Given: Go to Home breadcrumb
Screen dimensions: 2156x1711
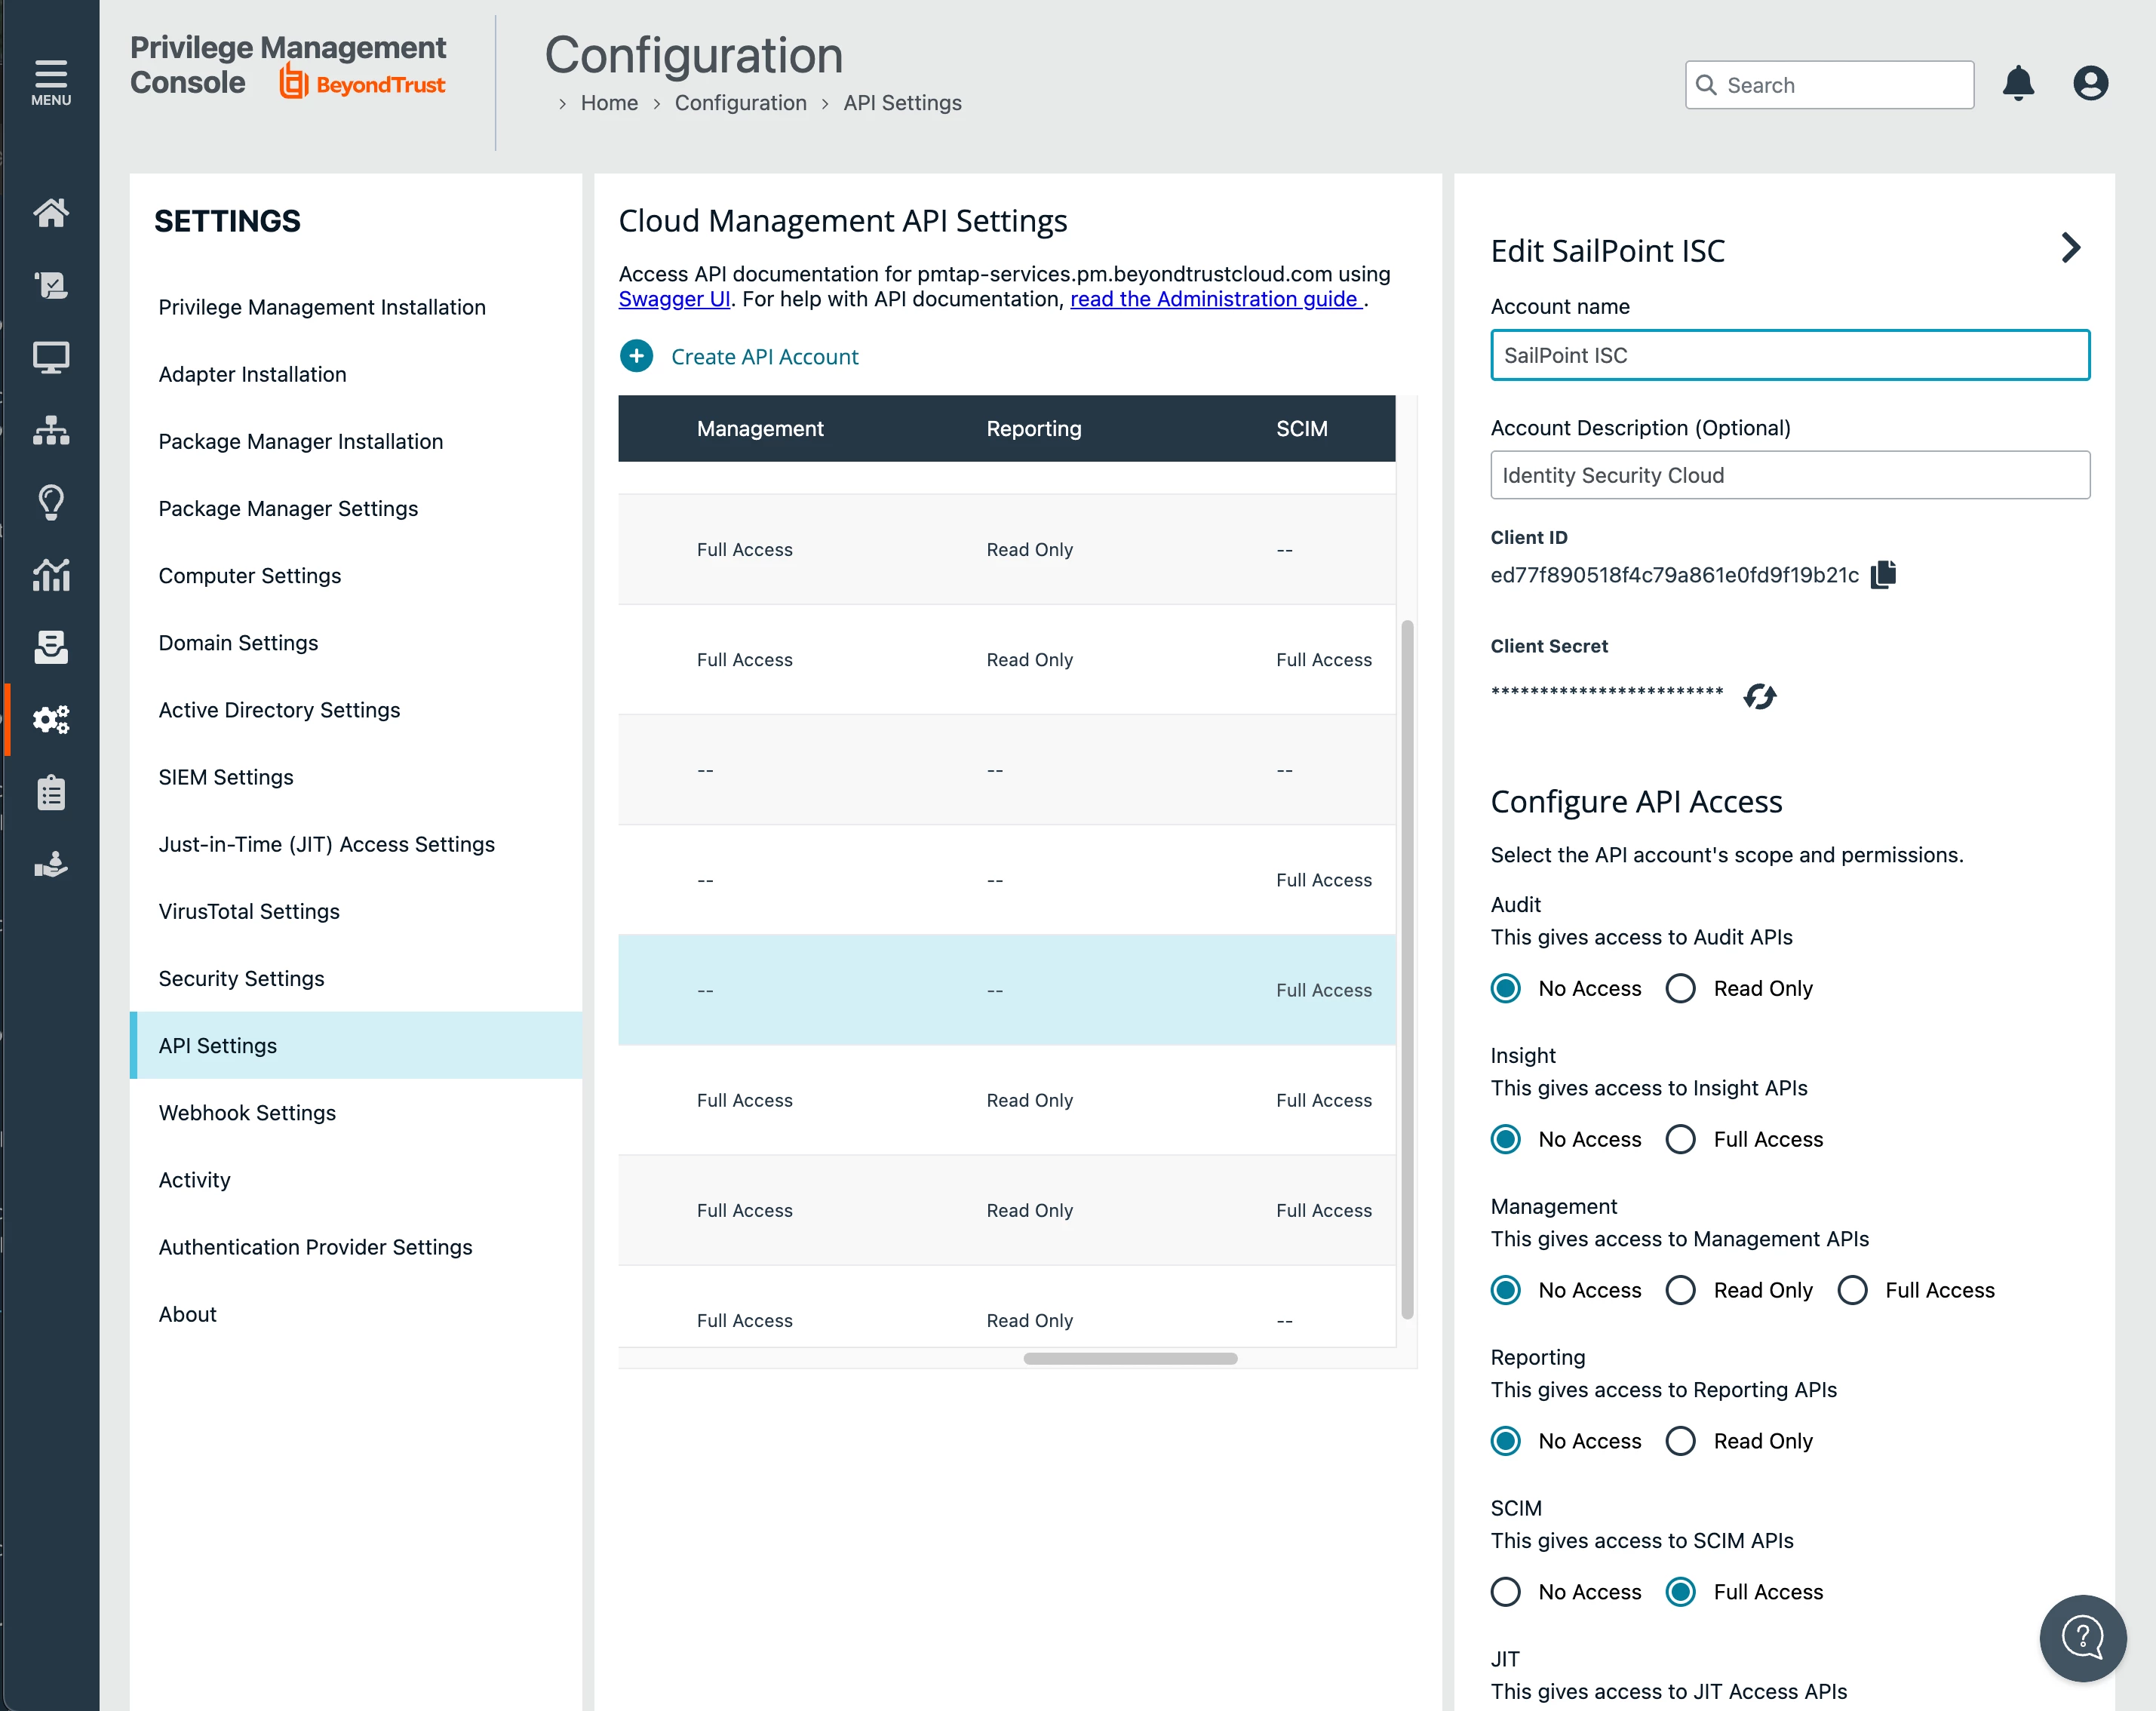Looking at the screenshot, I should coord(609,103).
